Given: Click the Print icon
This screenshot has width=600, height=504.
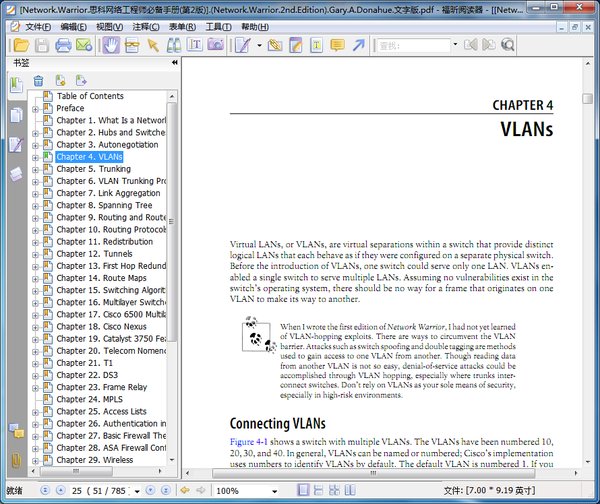Looking at the screenshot, I should (63, 45).
